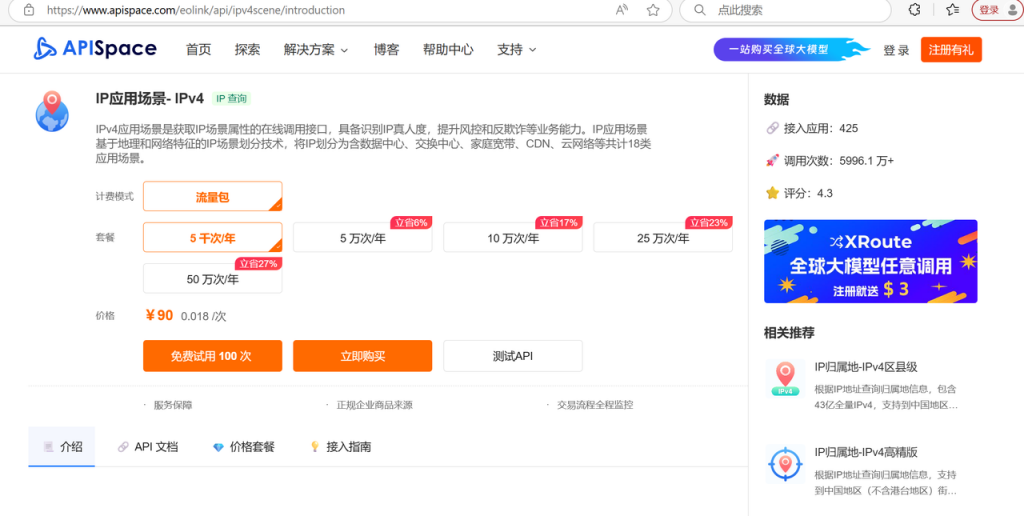Click the 正规企业商品来源 text
Image resolution: width=1024 pixels, height=516 pixels.
click(375, 405)
